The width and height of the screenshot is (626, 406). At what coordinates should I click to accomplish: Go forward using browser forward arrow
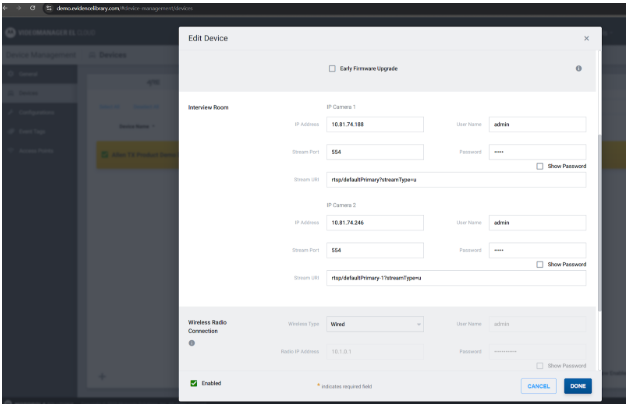pyautogui.click(x=19, y=8)
